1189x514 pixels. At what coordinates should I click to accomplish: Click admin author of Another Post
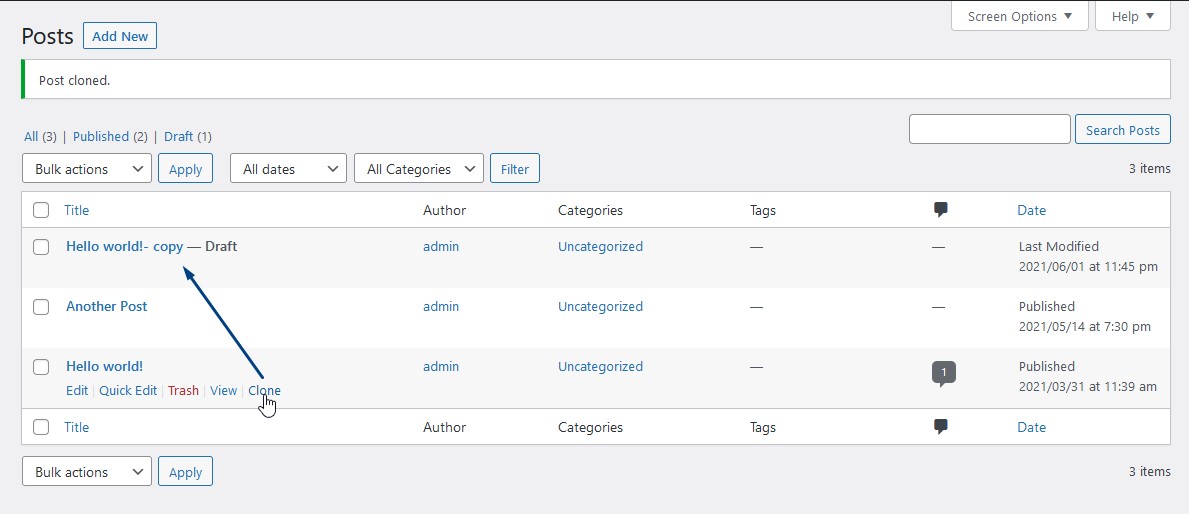click(x=441, y=306)
